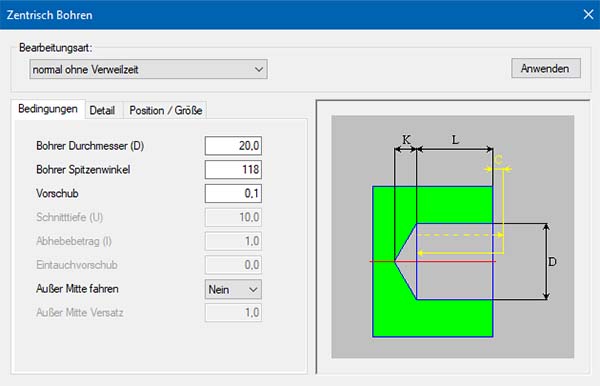This screenshot has height=386, width=600.
Task: Focus the Vorschub value field
Action: click(x=233, y=193)
